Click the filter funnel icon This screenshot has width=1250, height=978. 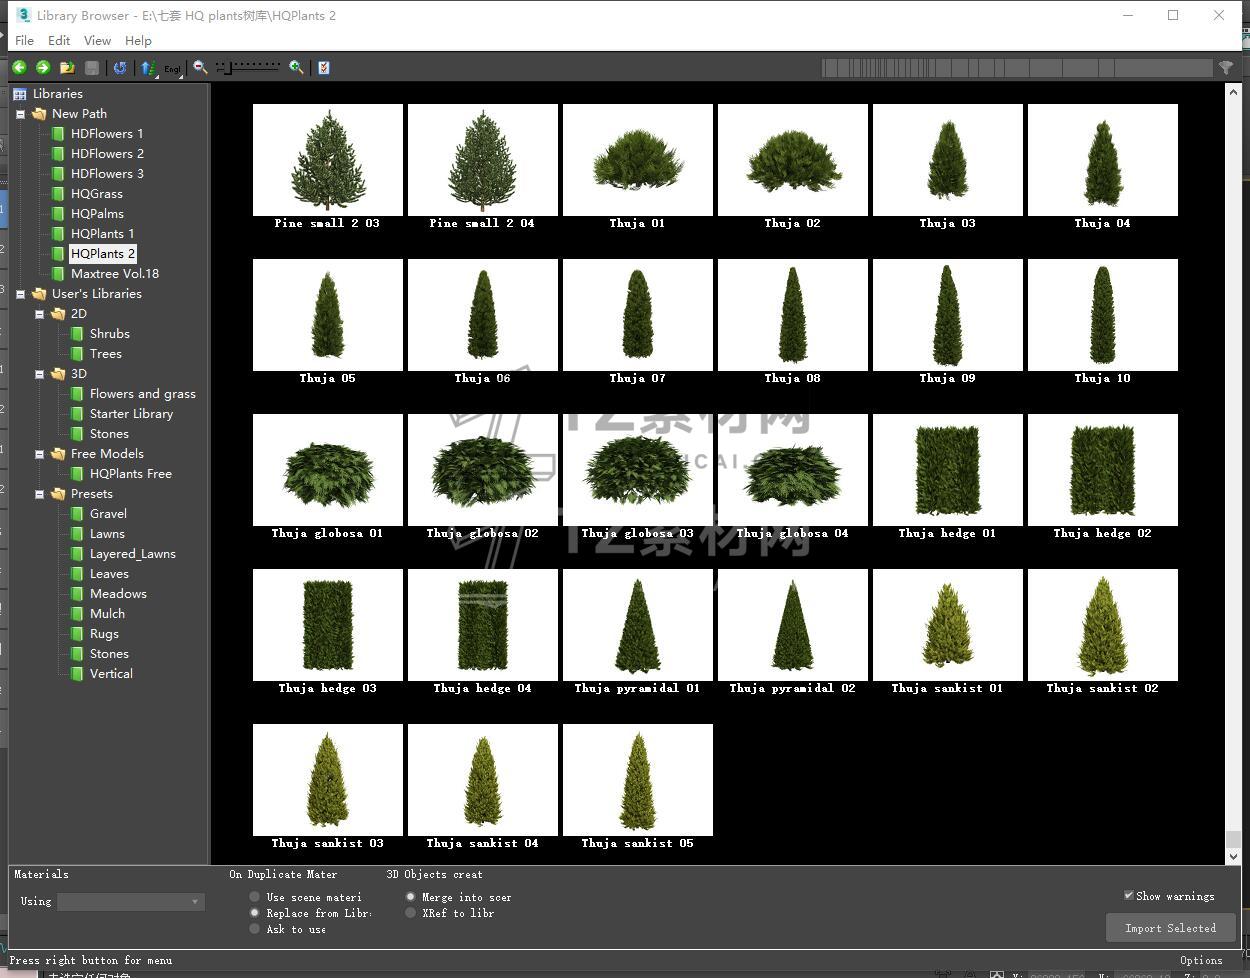coord(1225,67)
